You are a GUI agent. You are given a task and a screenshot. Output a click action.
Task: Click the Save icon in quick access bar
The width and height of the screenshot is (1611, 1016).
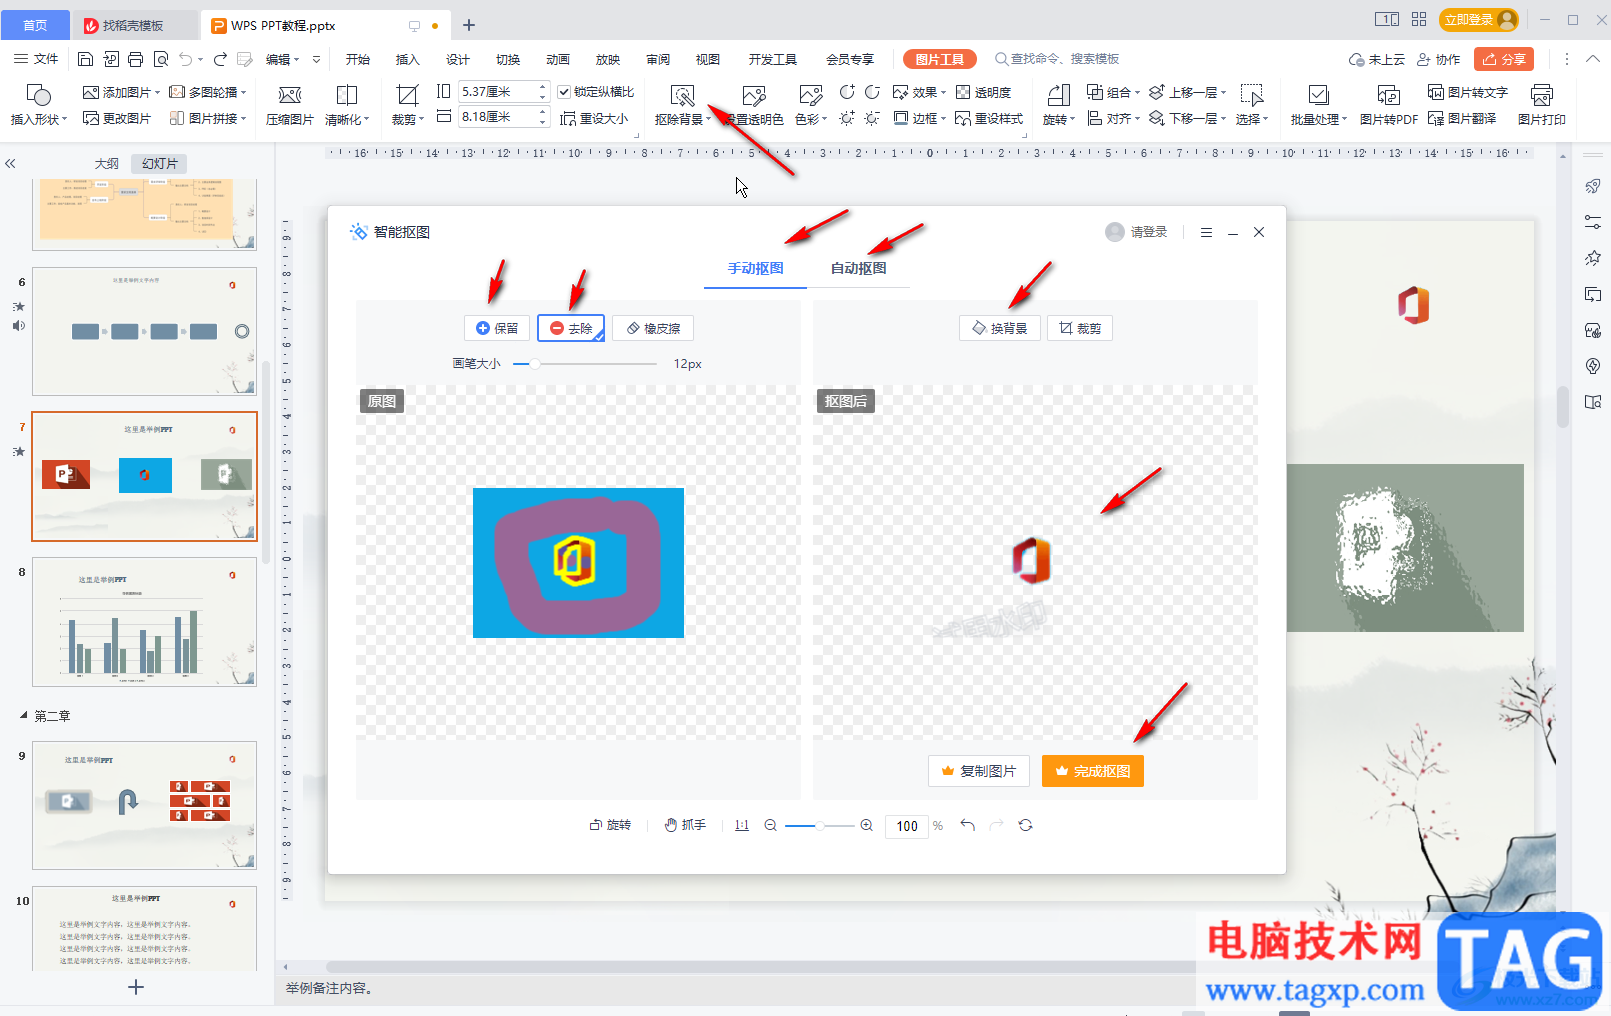coord(85,59)
